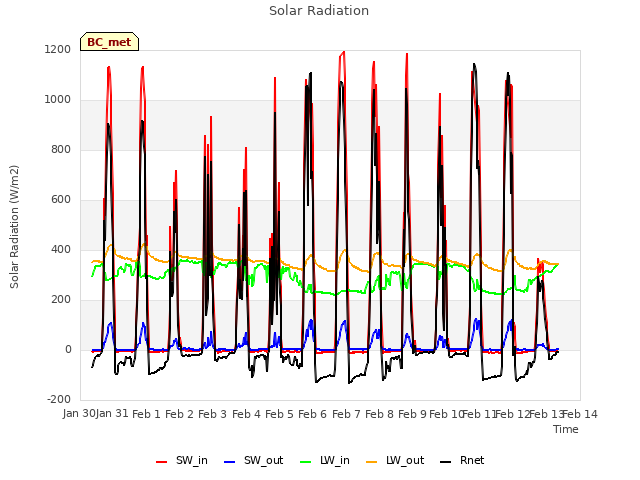Click the Solar Radiation (W/m2) y-axis title
The image size is (640, 480).
(x=14, y=227)
